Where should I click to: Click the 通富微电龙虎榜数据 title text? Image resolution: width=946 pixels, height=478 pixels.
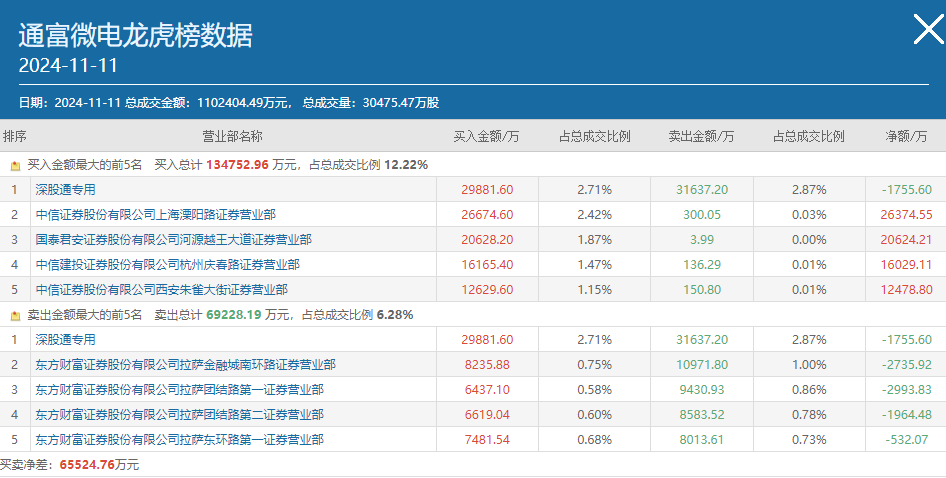tap(135, 35)
